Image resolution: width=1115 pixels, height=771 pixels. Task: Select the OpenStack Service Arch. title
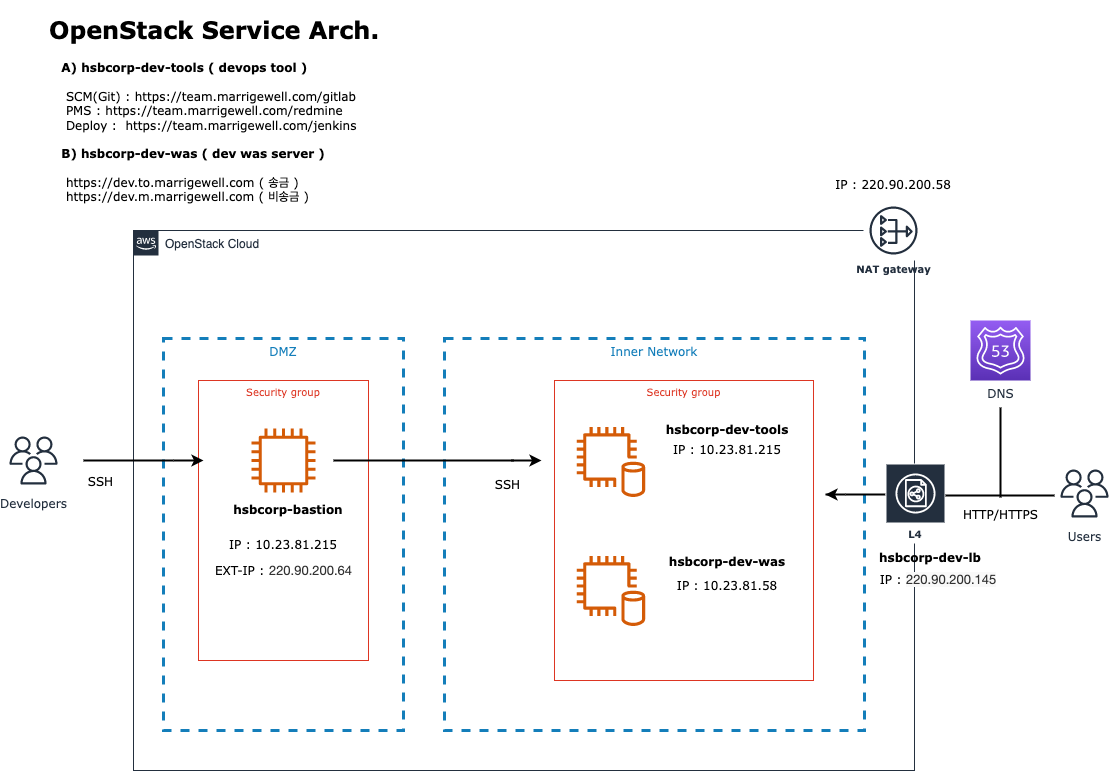coord(214,31)
